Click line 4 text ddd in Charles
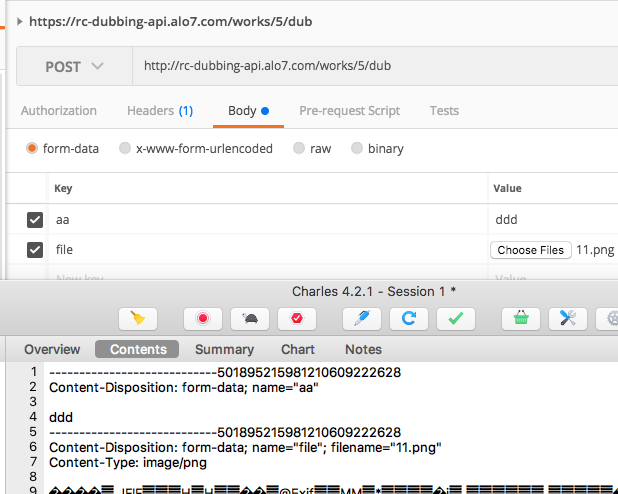This screenshot has height=494, width=618. [x=61, y=418]
